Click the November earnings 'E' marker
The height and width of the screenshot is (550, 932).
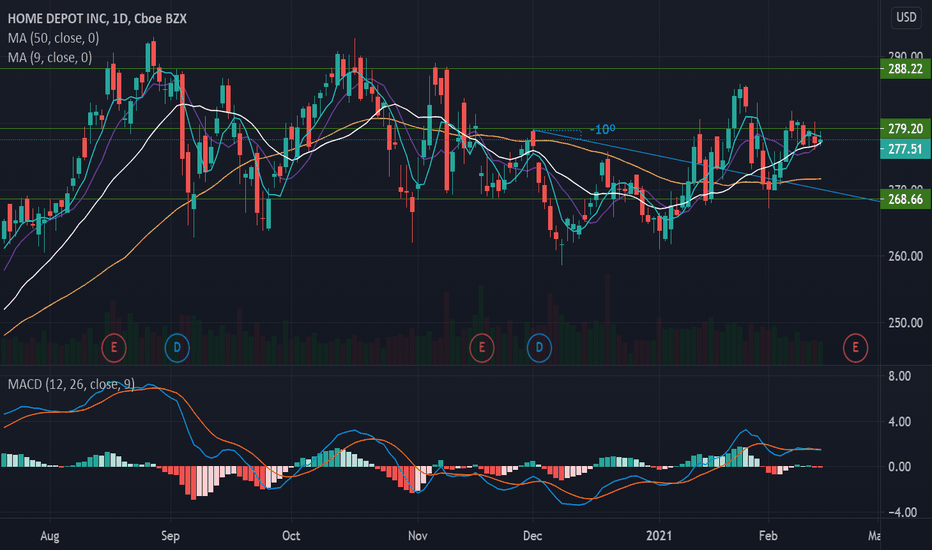(481, 348)
